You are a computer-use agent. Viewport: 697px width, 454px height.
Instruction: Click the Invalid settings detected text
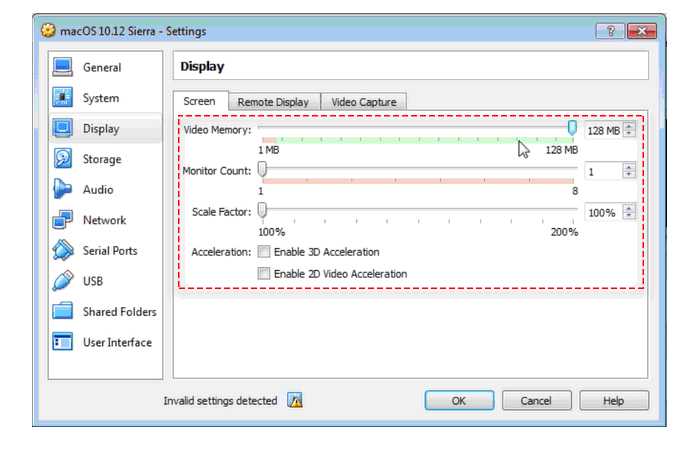220,401
